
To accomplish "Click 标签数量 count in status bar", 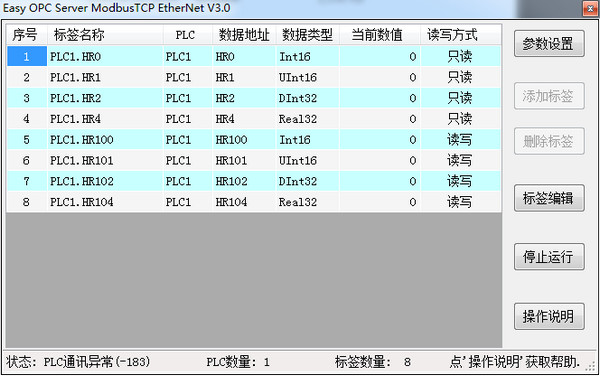I will 373,362.
